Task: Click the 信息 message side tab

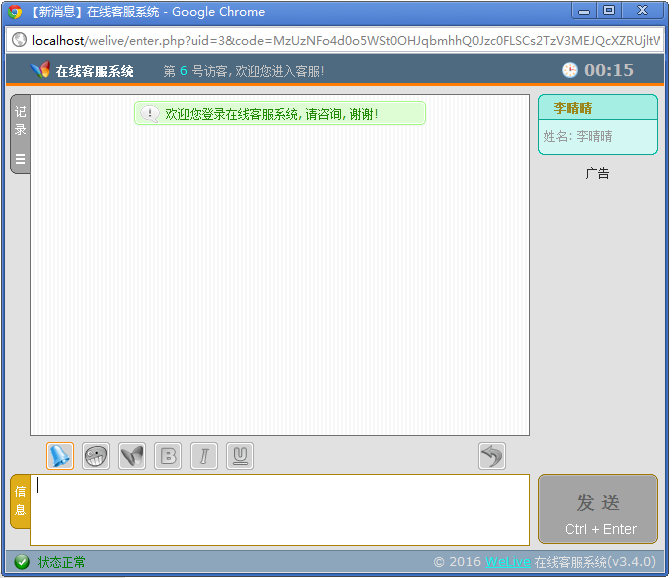Action: click(20, 501)
